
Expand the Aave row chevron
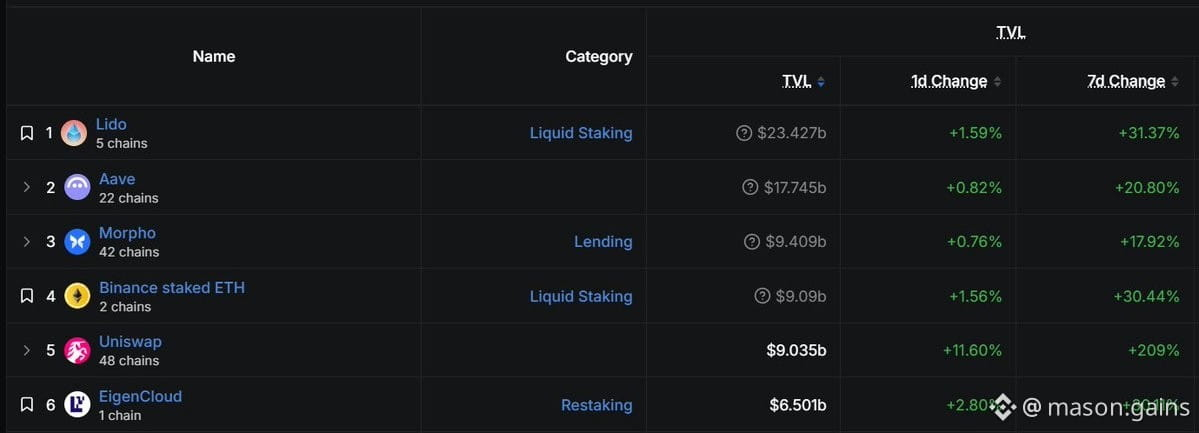[x=27, y=187]
